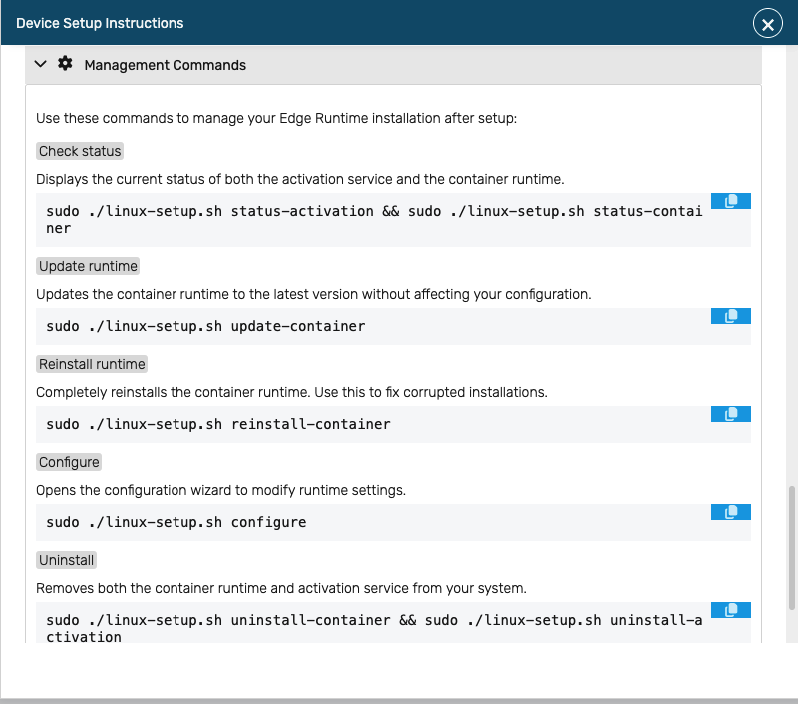Click the reinstall-container command text
This screenshot has width=798, height=704.
point(218,424)
